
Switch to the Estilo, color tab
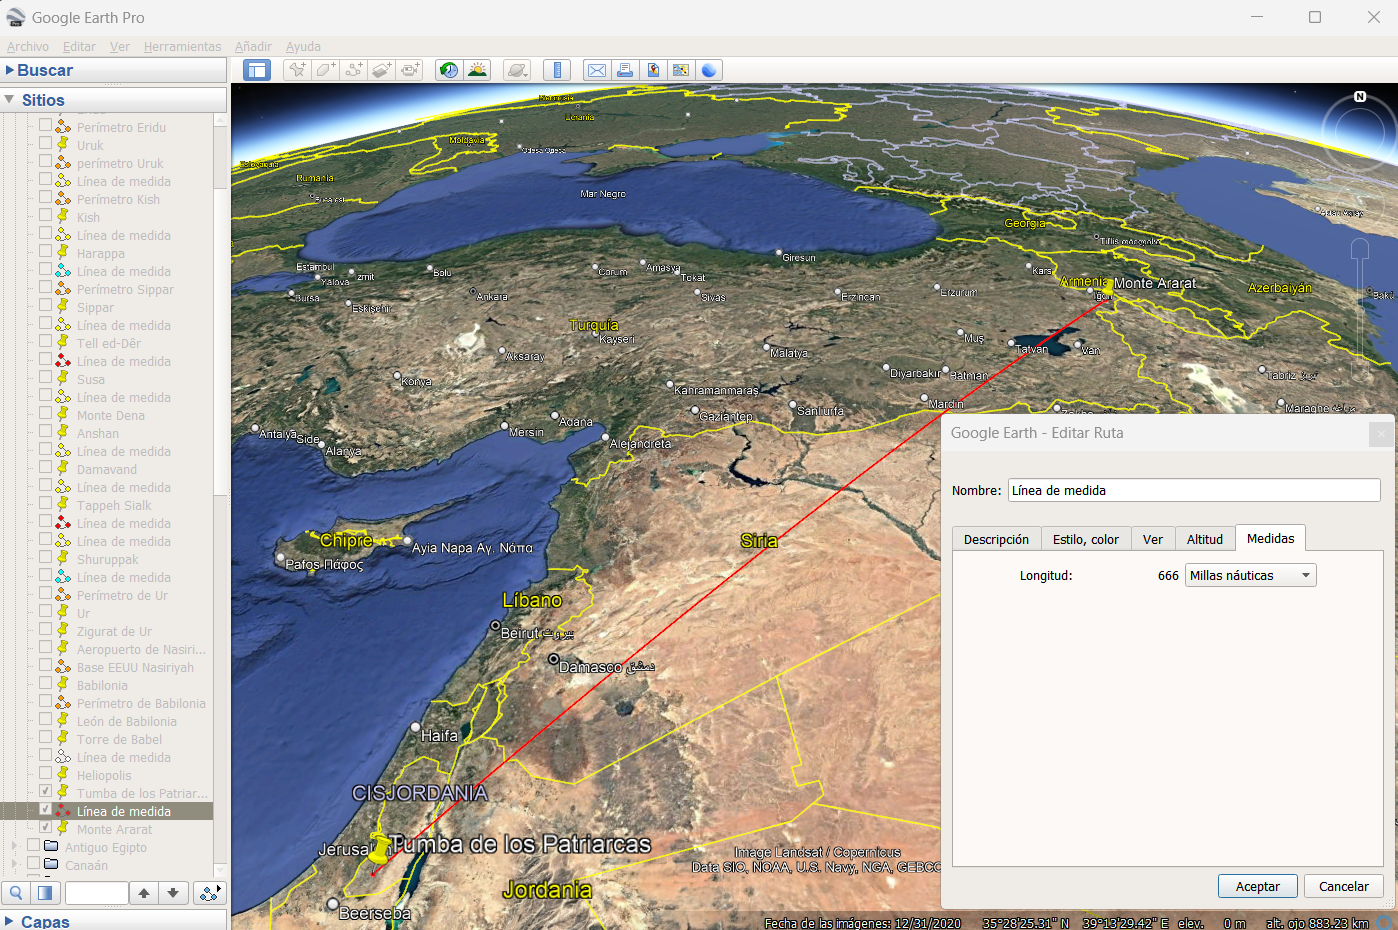(x=1086, y=539)
